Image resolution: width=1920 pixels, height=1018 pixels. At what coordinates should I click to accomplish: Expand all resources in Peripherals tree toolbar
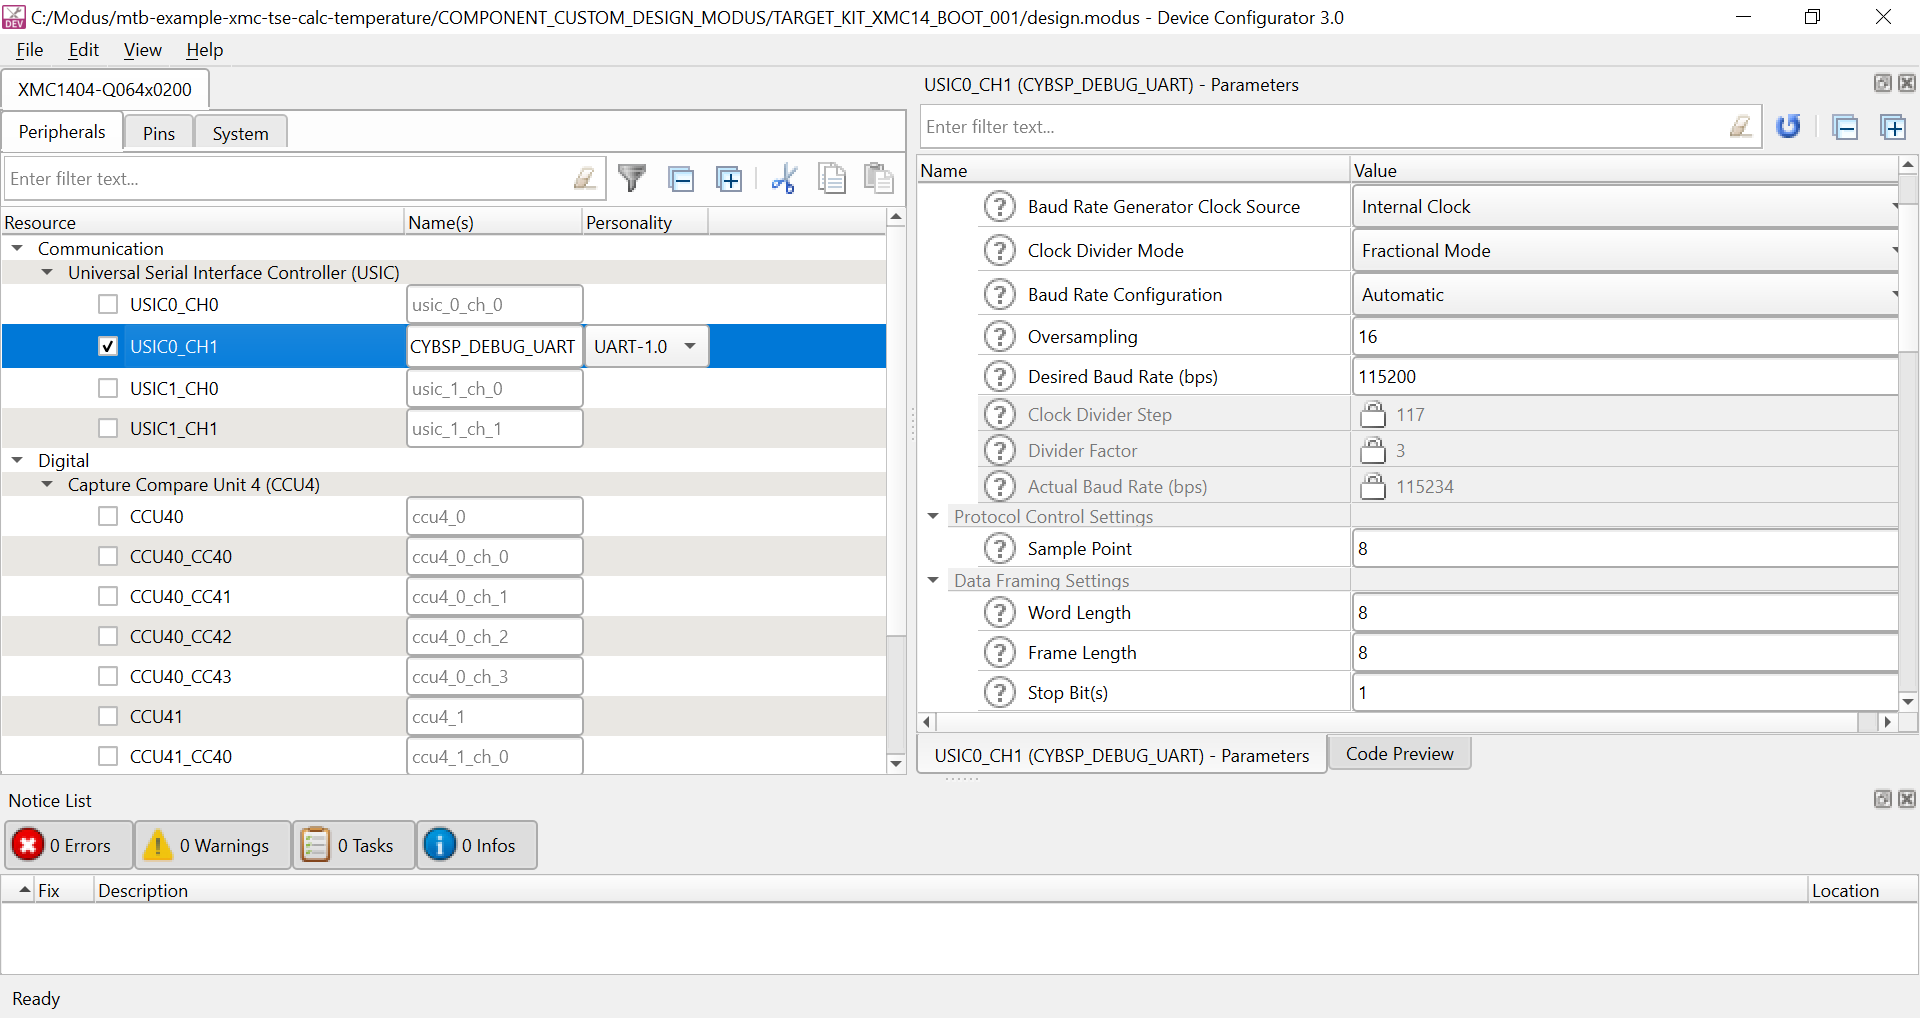point(729,179)
